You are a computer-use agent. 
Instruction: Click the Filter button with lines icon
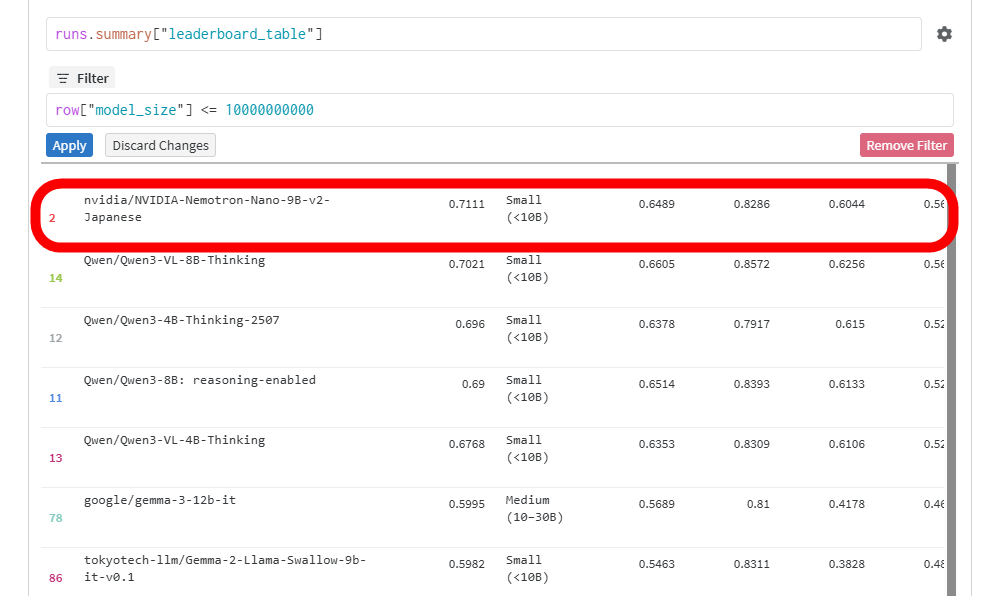82,78
